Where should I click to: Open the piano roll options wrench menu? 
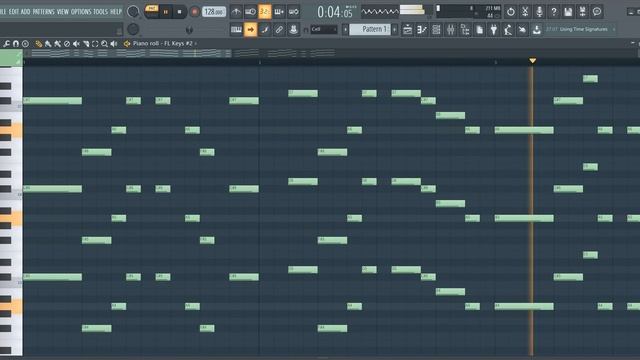coord(7,44)
